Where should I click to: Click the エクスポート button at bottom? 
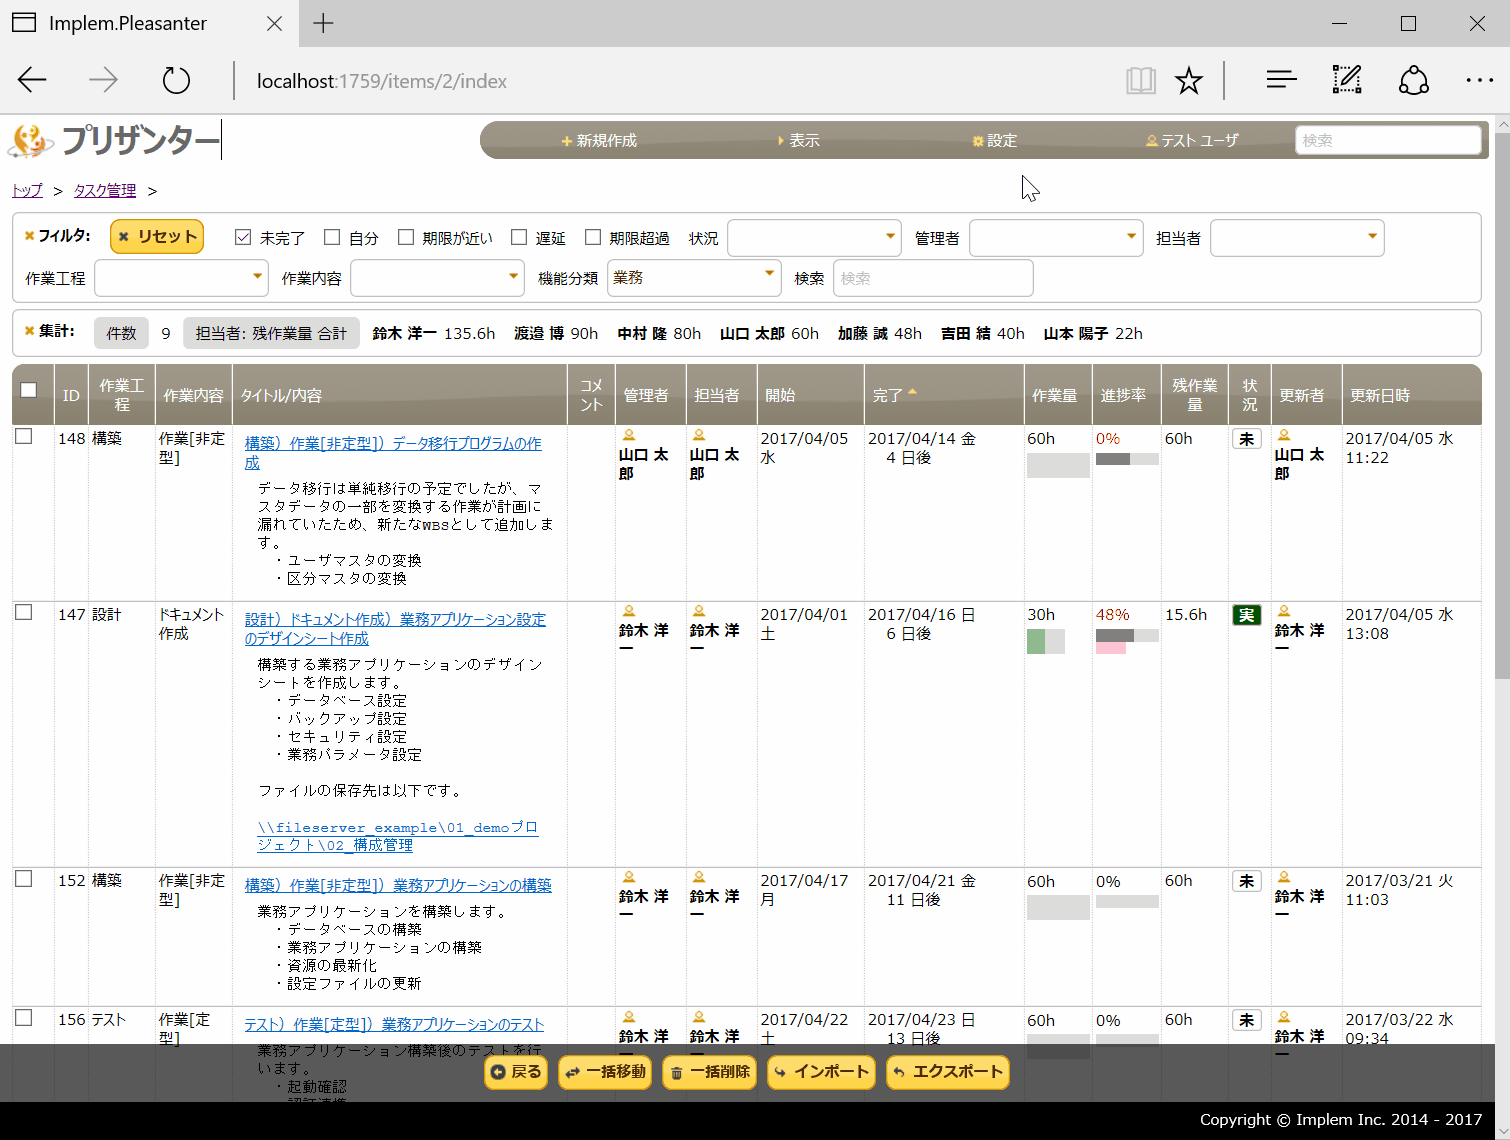tap(947, 1072)
